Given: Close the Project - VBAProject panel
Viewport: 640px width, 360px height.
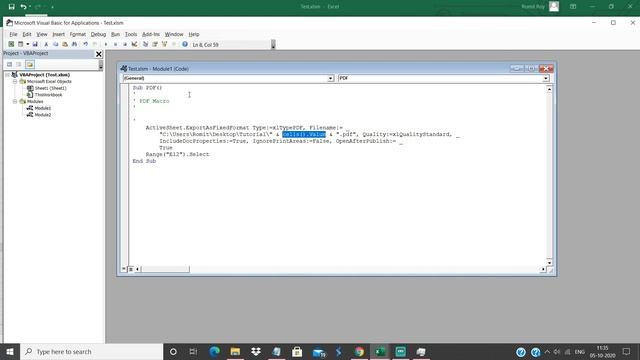Looking at the screenshot, I should [98, 54].
